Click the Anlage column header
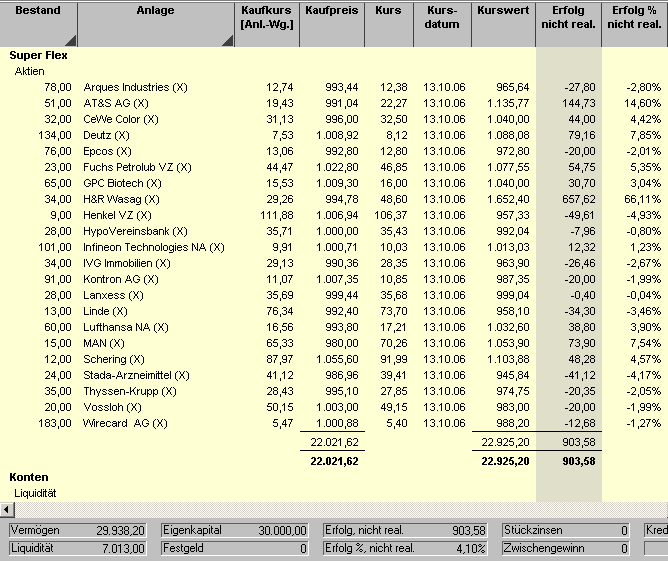Viewport: 668px width, 562px height. coord(155,24)
